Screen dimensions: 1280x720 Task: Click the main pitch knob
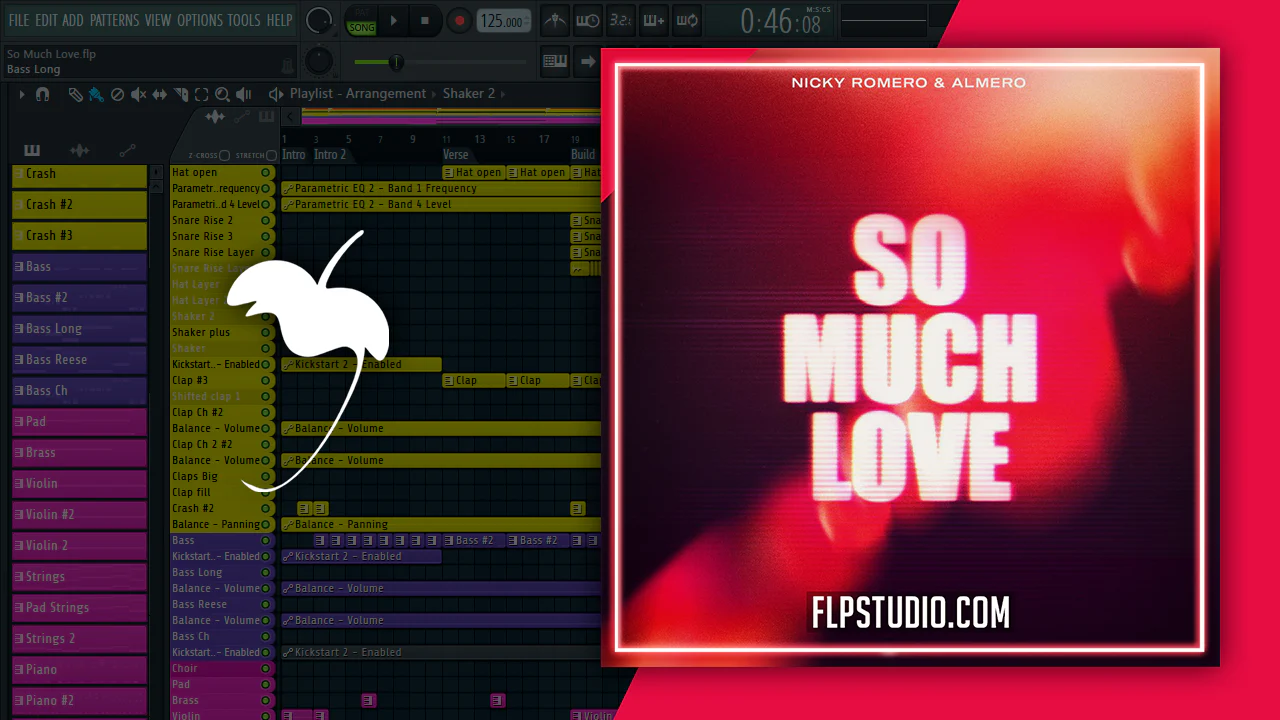pos(318,61)
